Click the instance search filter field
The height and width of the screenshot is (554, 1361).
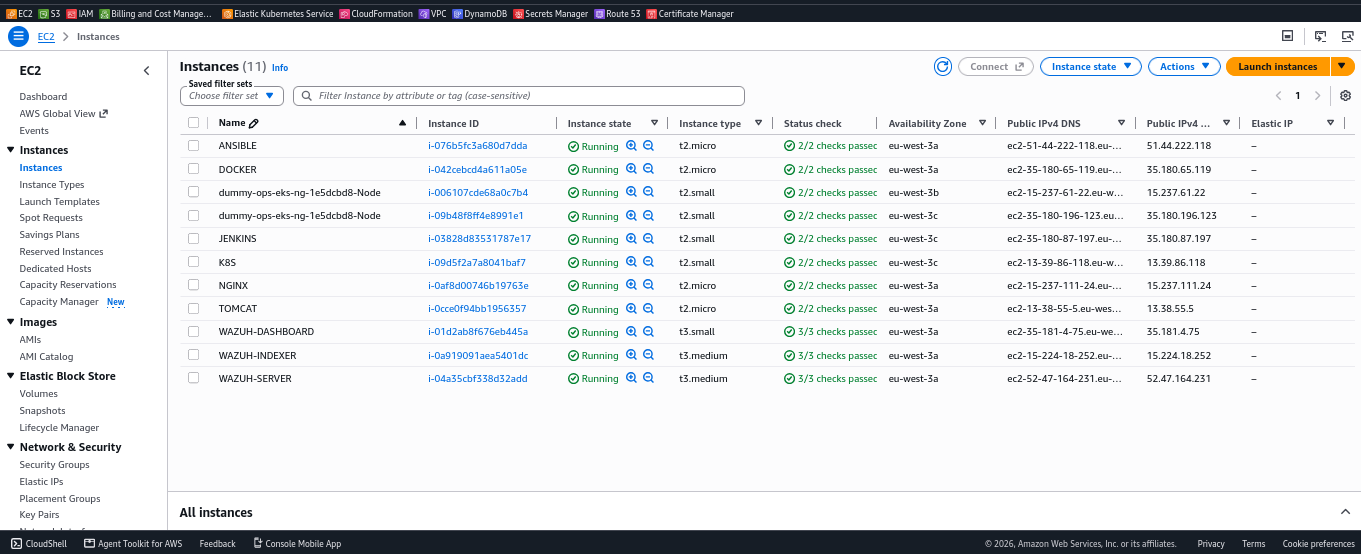519,96
